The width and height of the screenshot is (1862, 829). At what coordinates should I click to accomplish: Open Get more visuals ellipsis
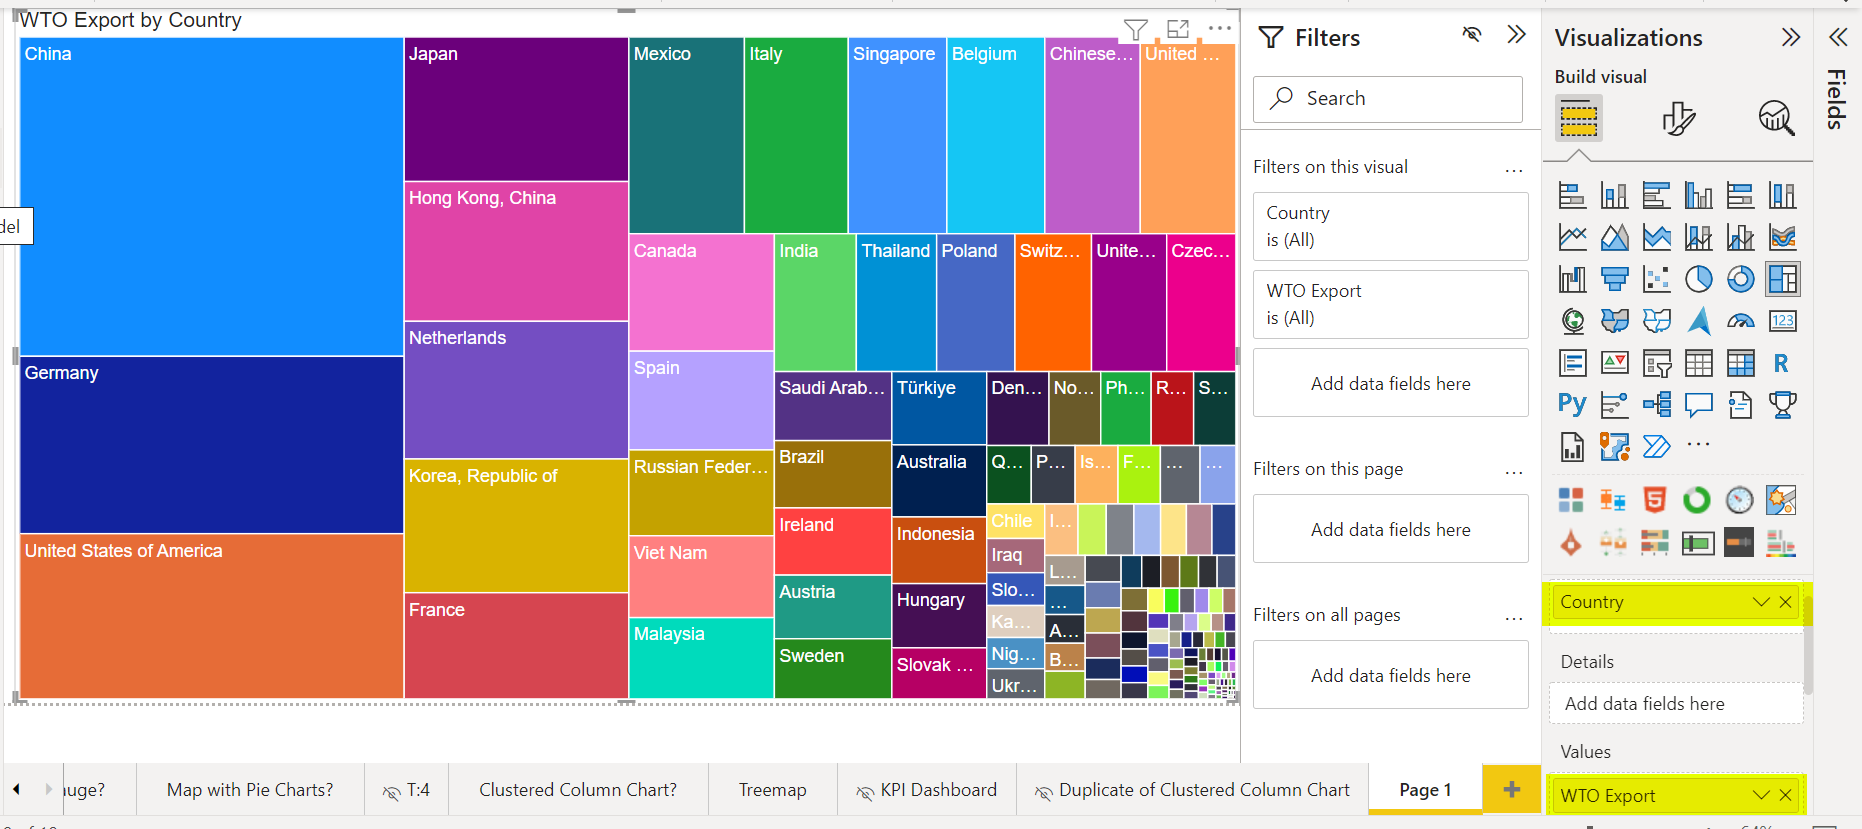[1698, 443]
